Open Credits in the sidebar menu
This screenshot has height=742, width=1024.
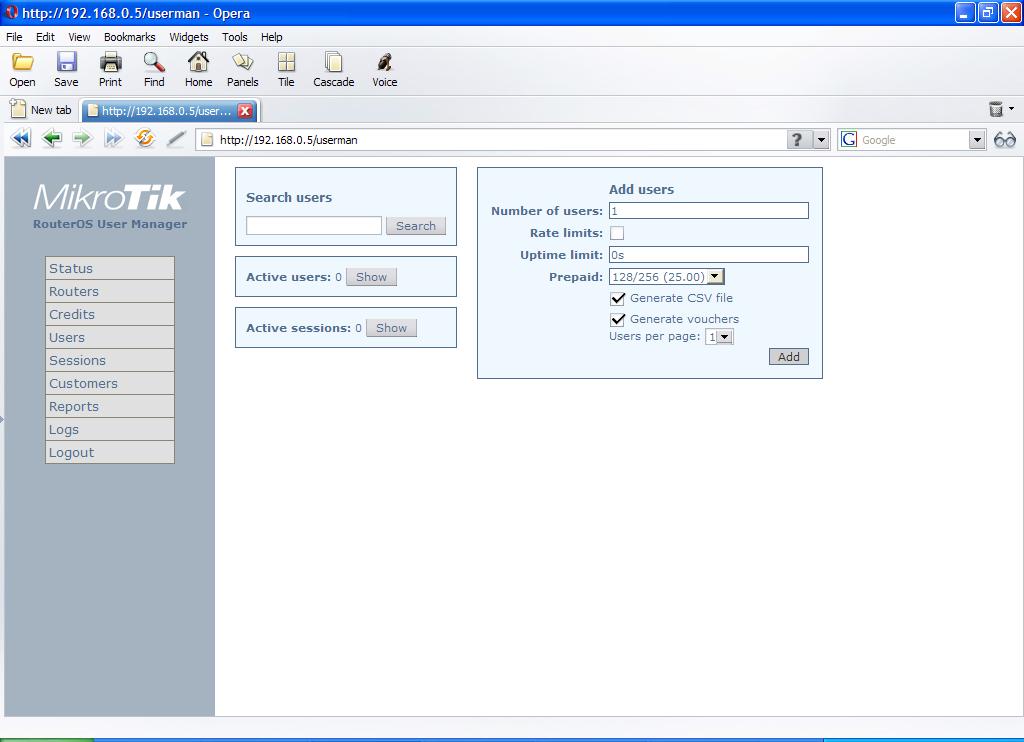[x=110, y=314]
